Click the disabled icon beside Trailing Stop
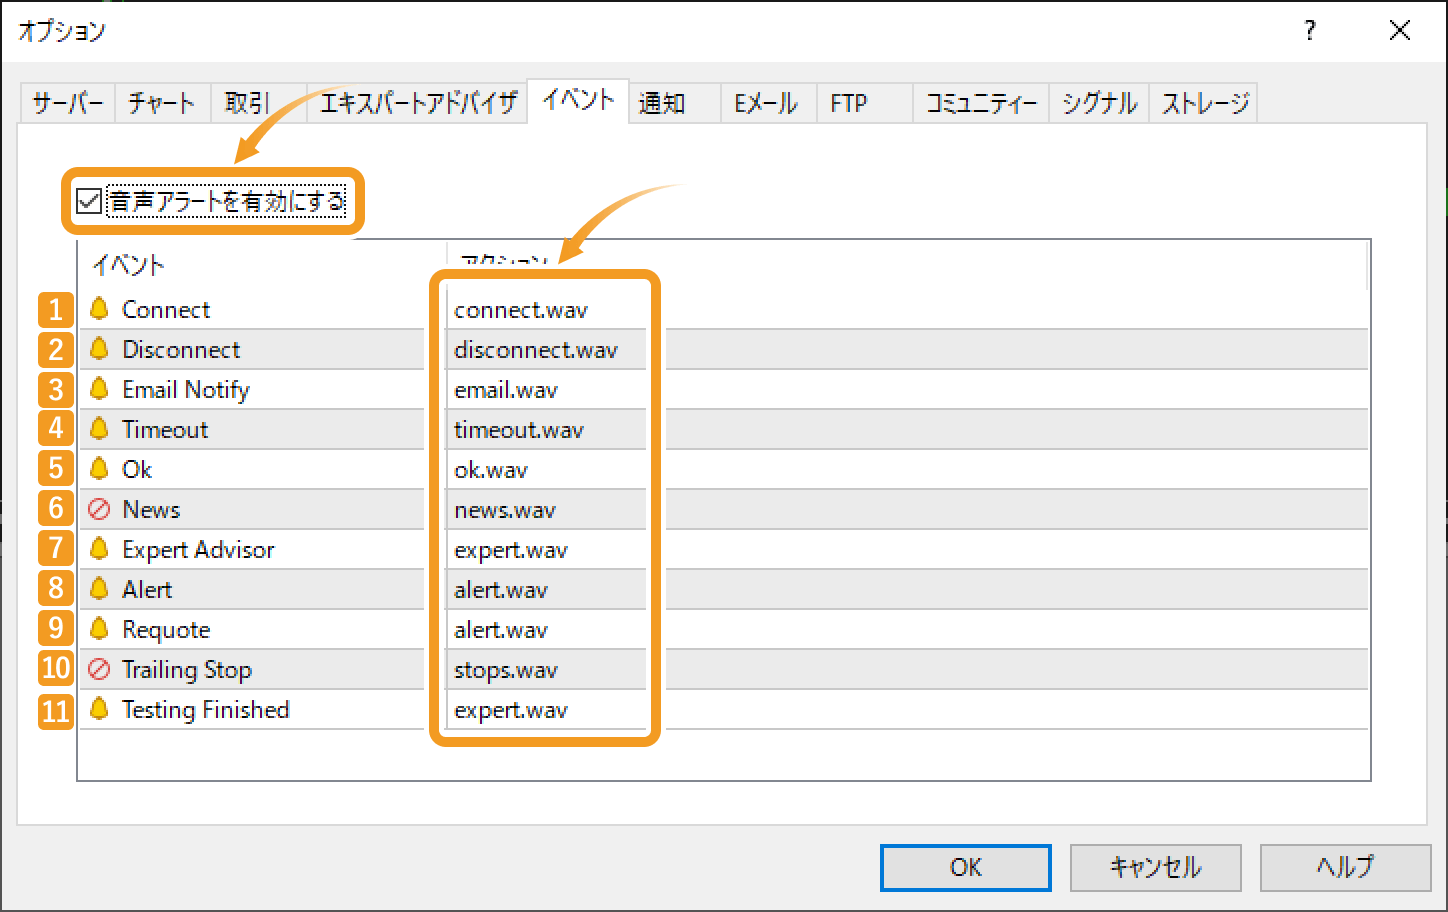This screenshot has width=1448, height=912. (99, 669)
